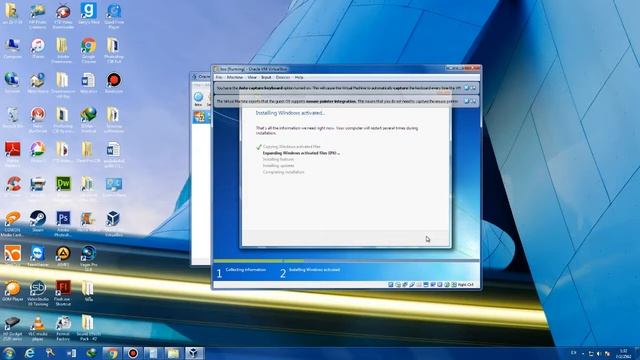The image size is (640, 360).
Task: Select the Bandicam desktop shortcut
Action: tap(114, 83)
